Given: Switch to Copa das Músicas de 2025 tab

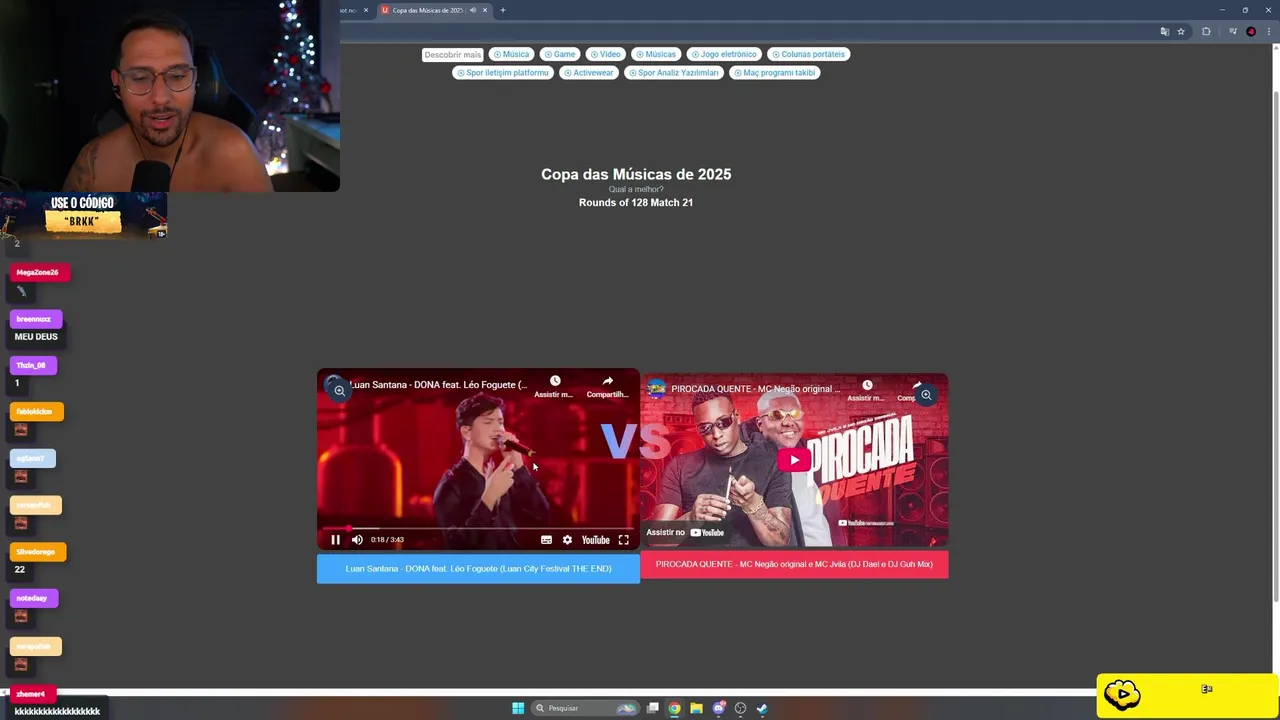Looking at the screenshot, I should point(427,10).
